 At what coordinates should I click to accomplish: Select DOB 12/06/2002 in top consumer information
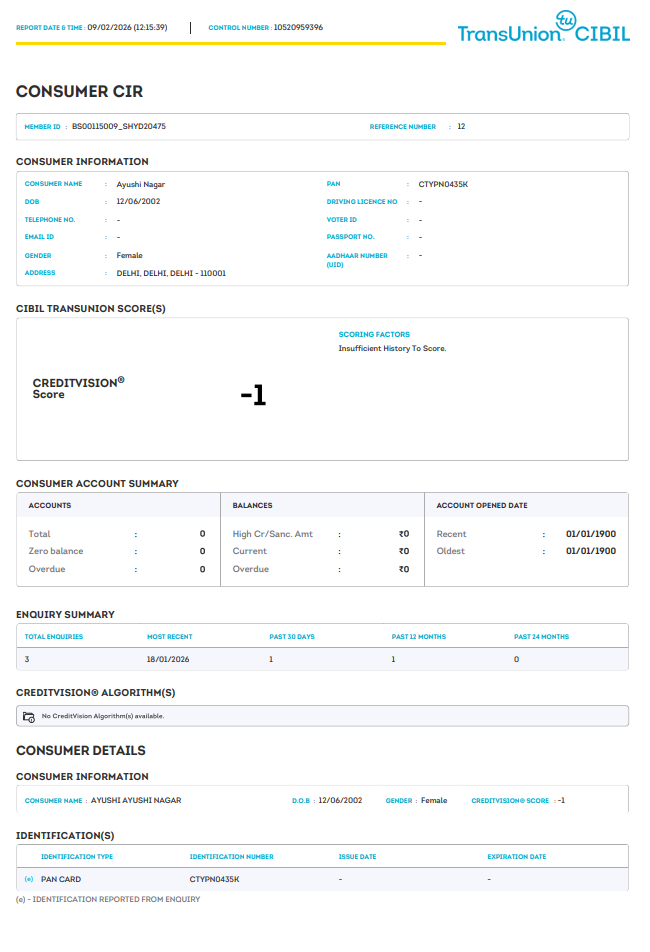[x=138, y=202]
